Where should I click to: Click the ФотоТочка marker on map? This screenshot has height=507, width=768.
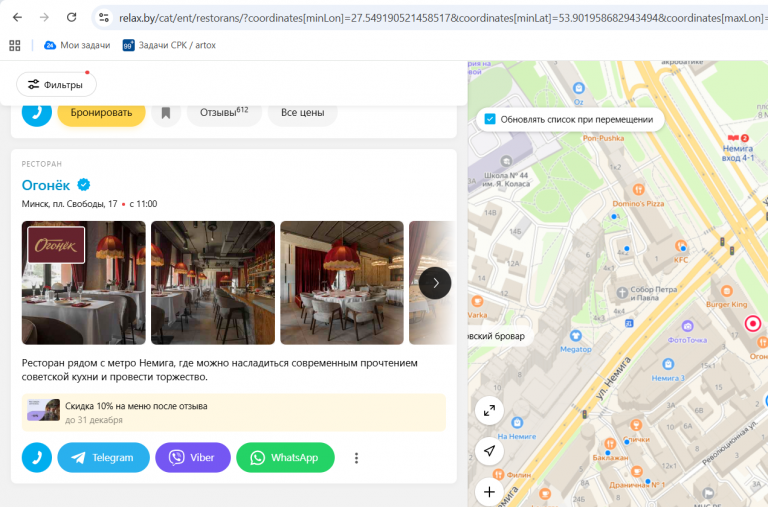pos(687,326)
